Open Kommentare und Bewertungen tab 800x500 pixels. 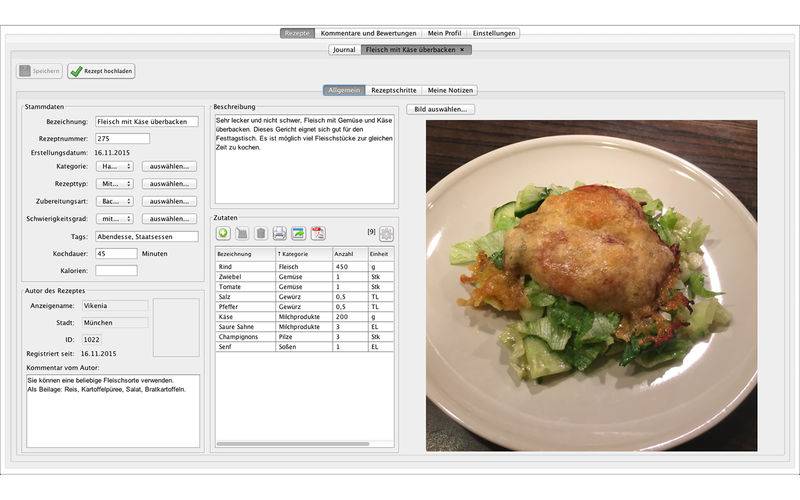[368, 33]
